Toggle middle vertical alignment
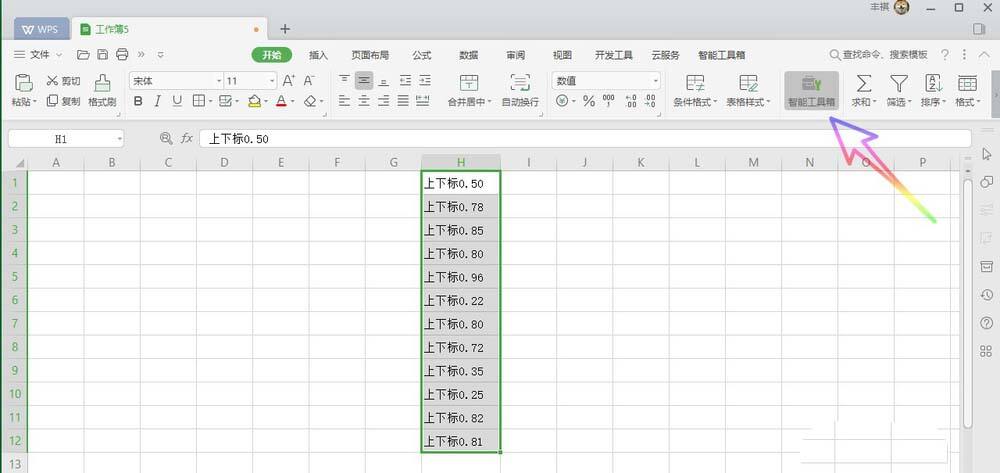 [x=364, y=80]
